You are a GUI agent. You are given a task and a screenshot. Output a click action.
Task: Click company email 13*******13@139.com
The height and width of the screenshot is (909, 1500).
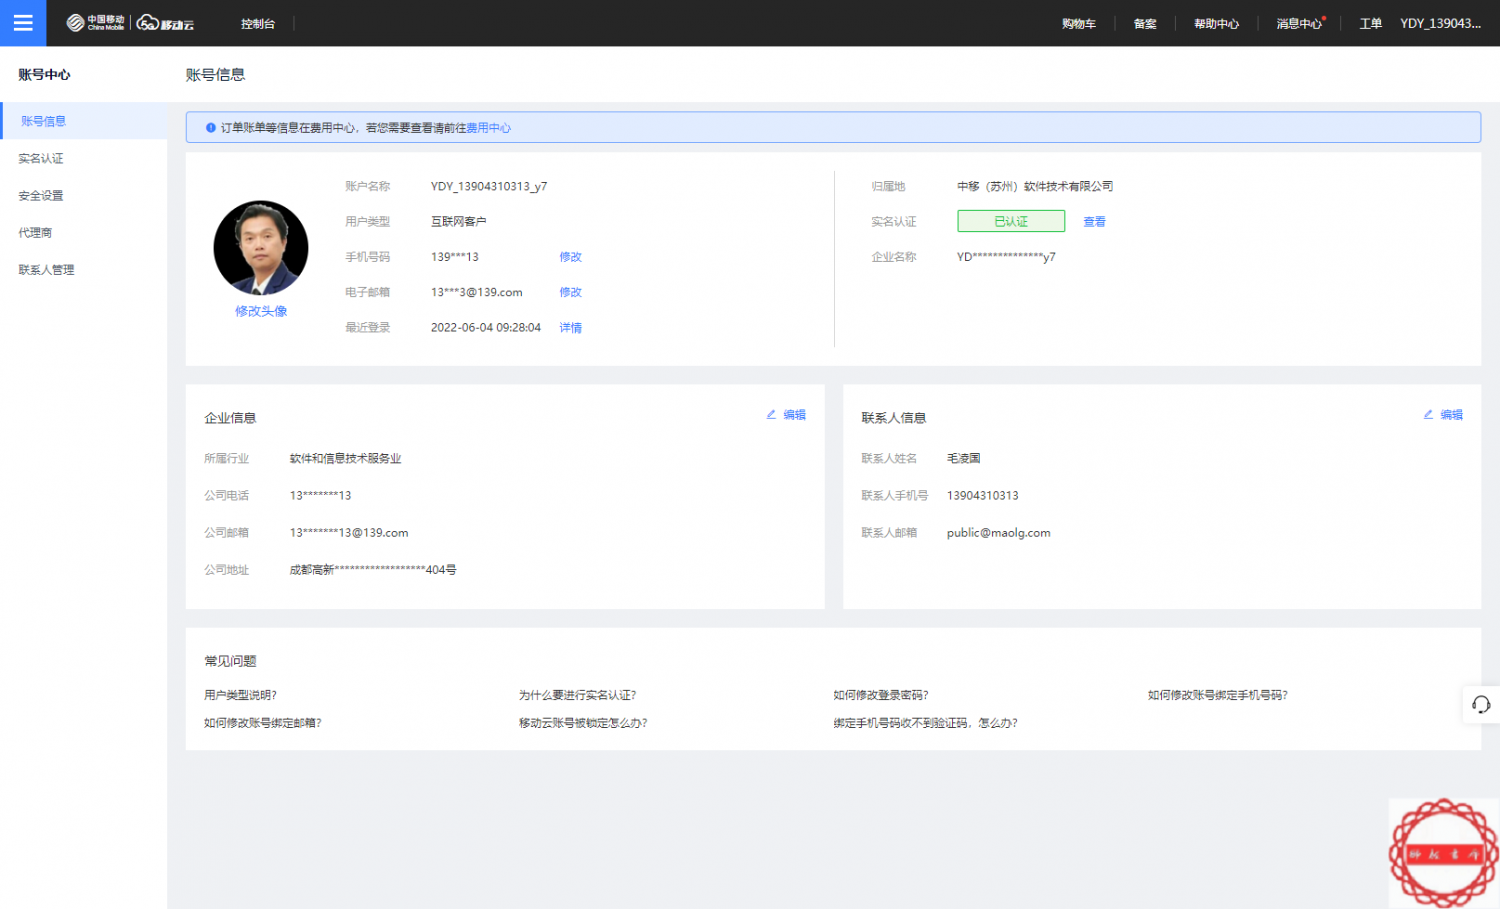349,533
